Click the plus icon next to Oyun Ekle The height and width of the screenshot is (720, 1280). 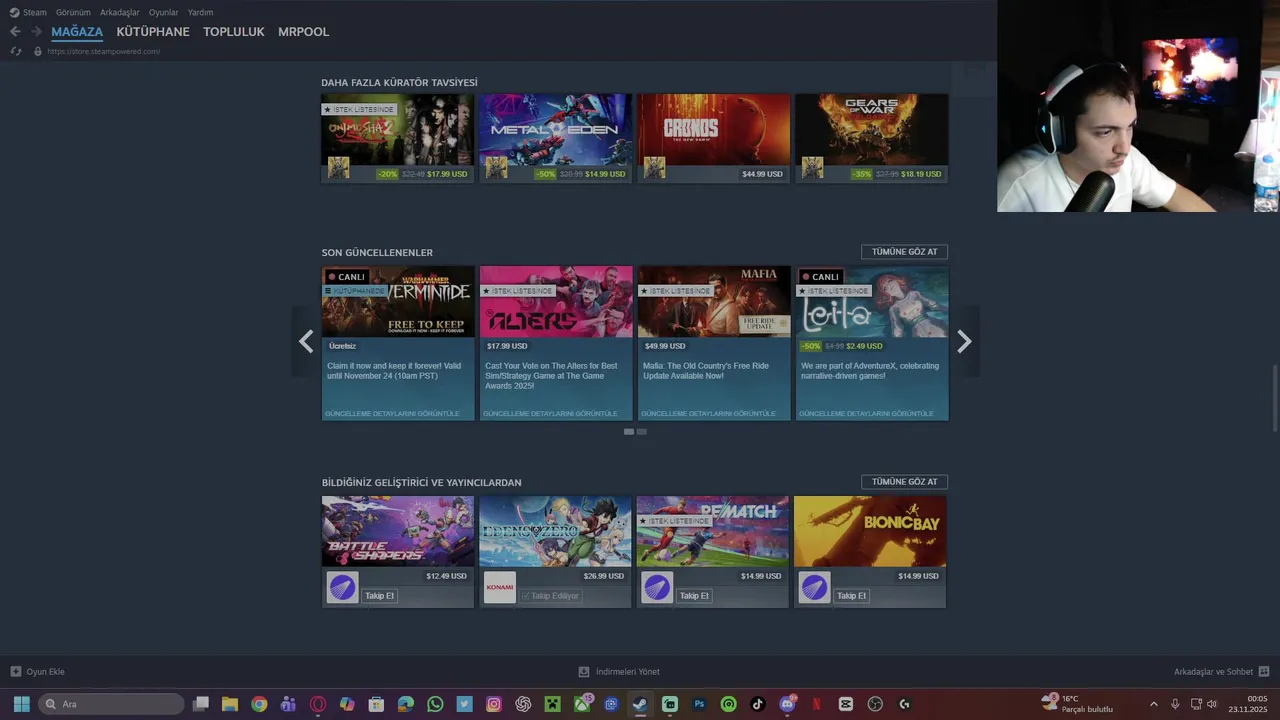point(16,672)
